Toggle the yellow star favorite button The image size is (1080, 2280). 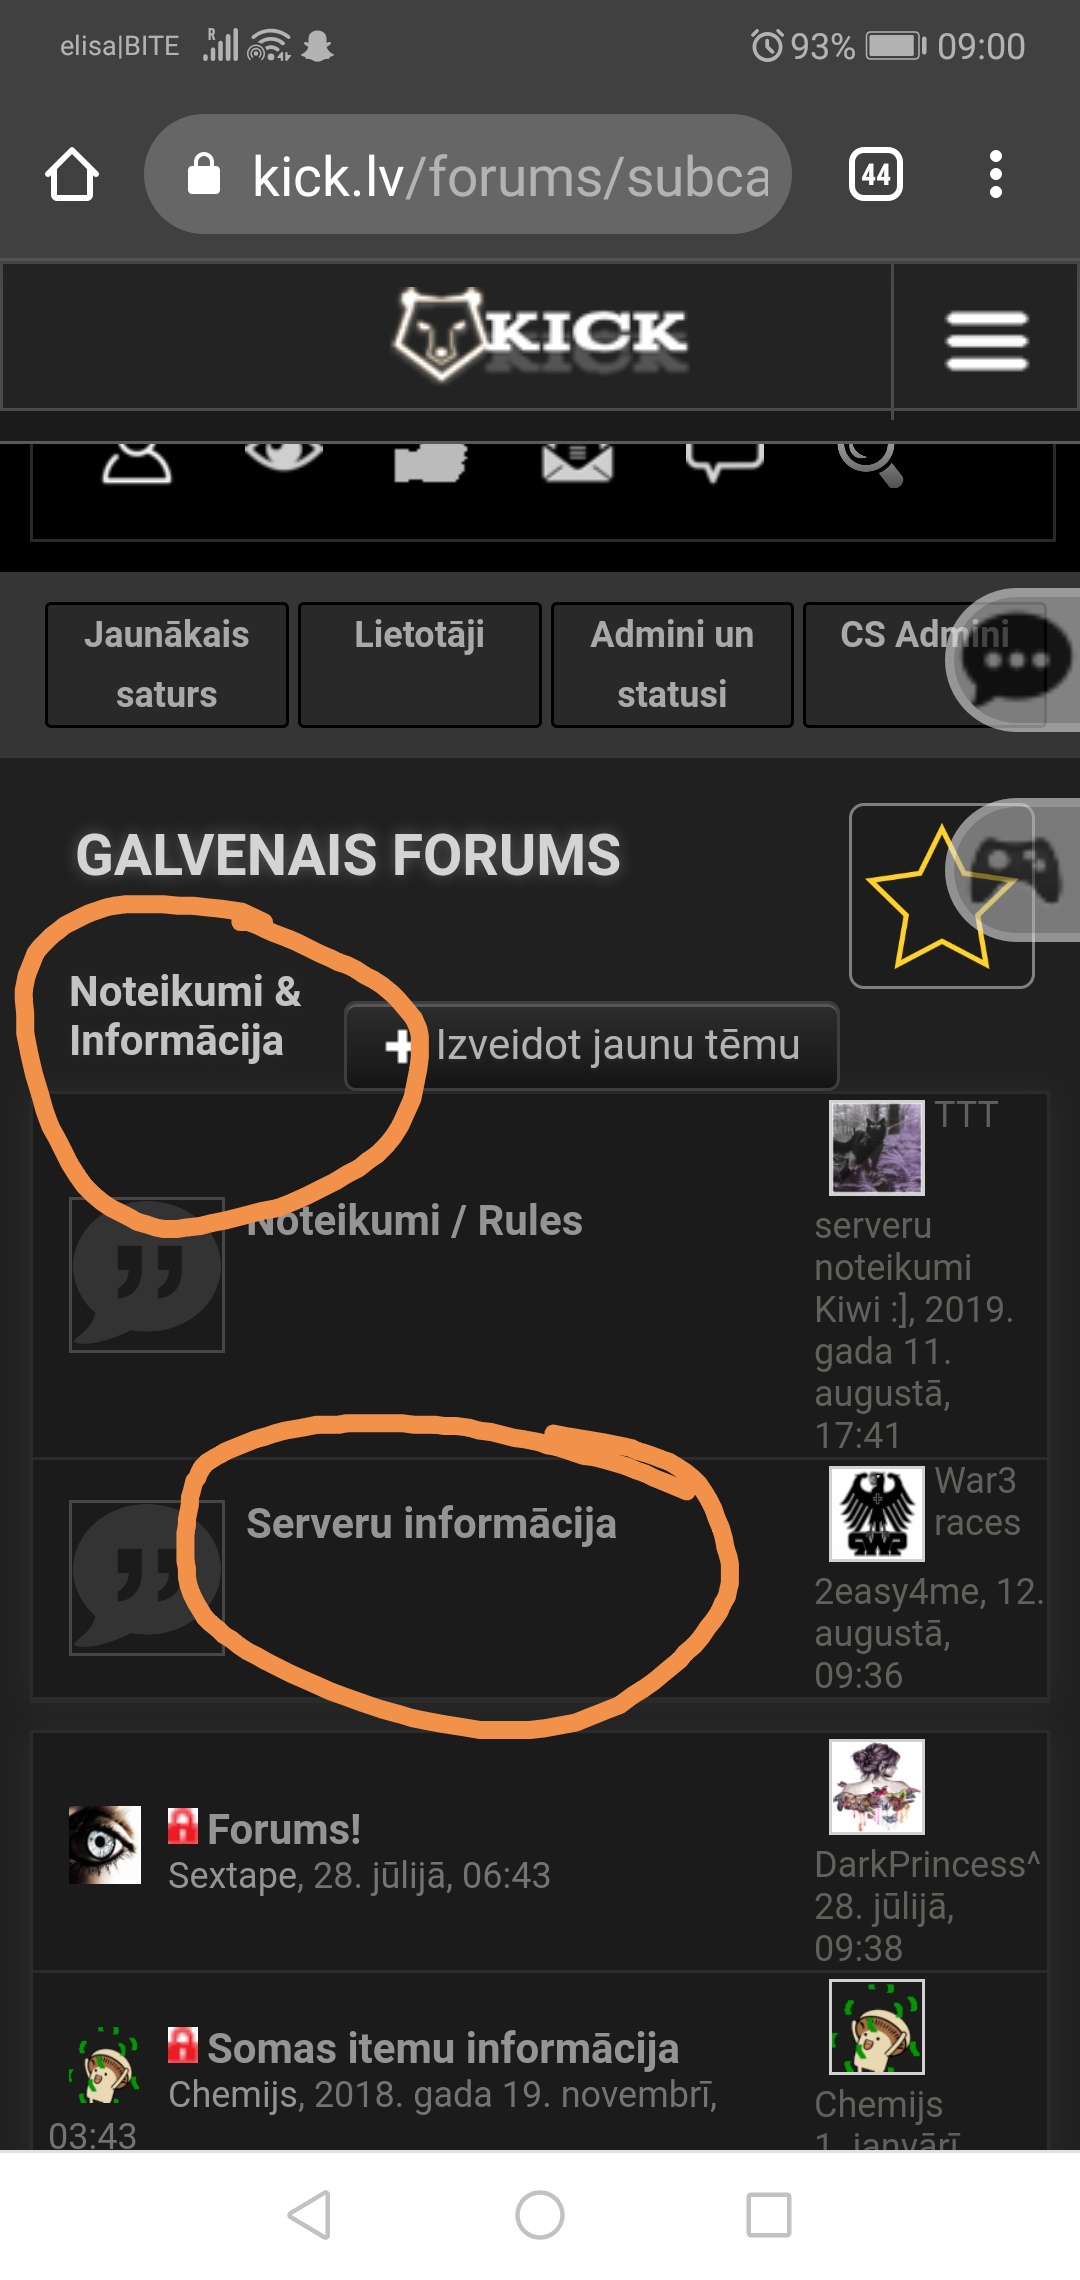tap(941, 896)
